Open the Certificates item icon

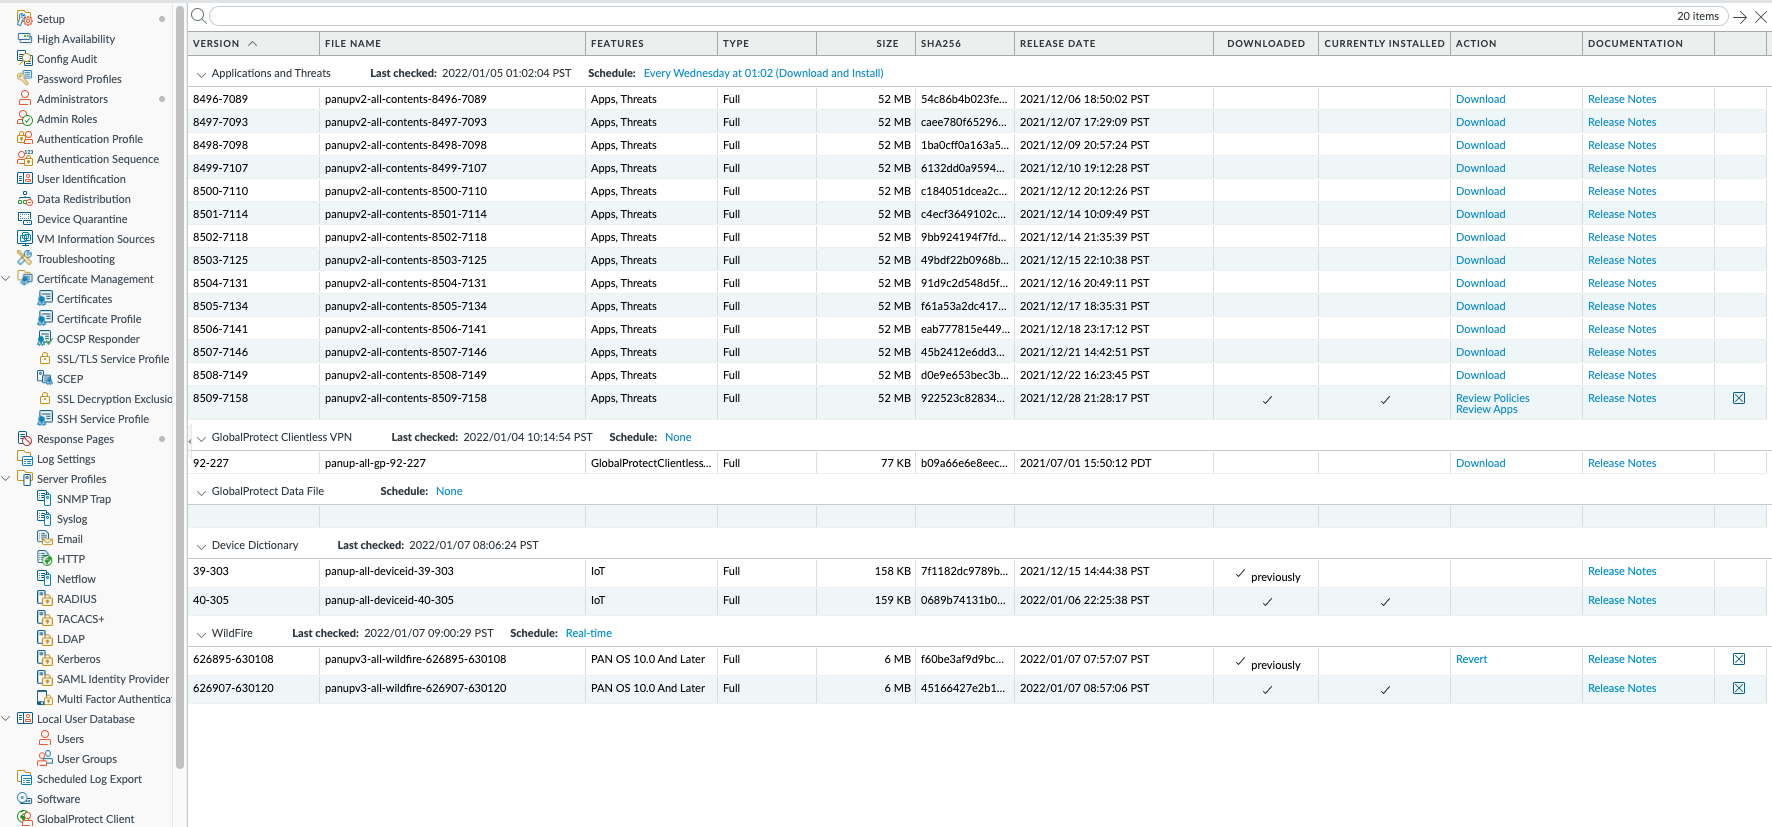pos(45,299)
